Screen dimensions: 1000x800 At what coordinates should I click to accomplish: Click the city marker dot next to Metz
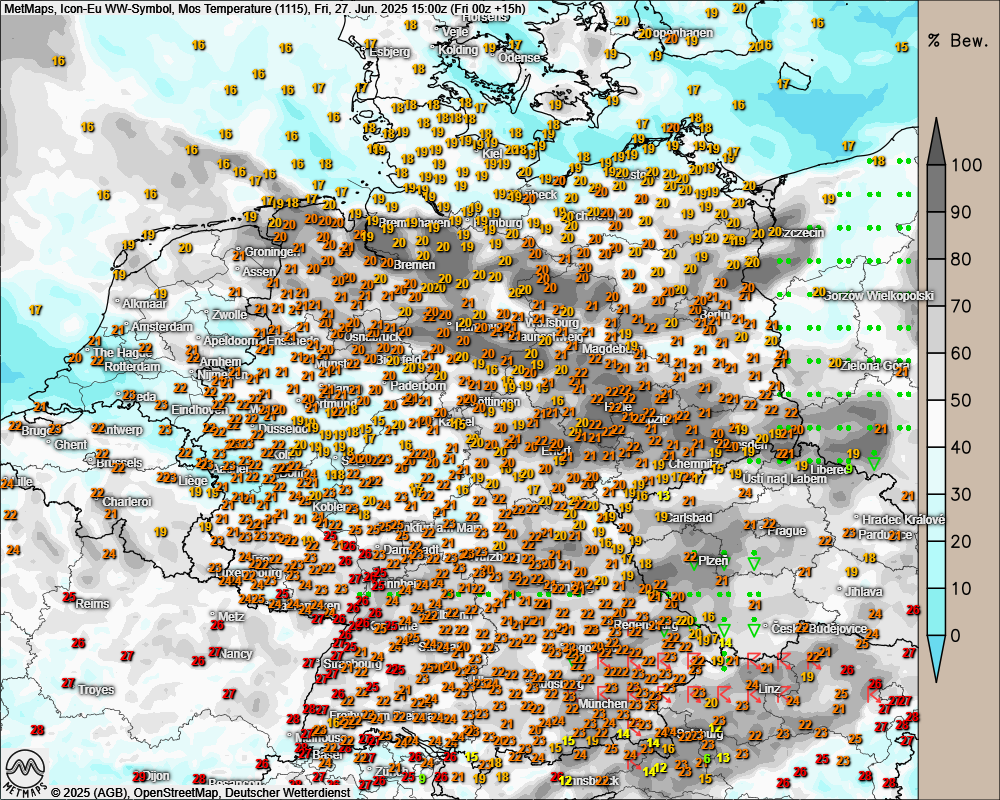point(213,615)
